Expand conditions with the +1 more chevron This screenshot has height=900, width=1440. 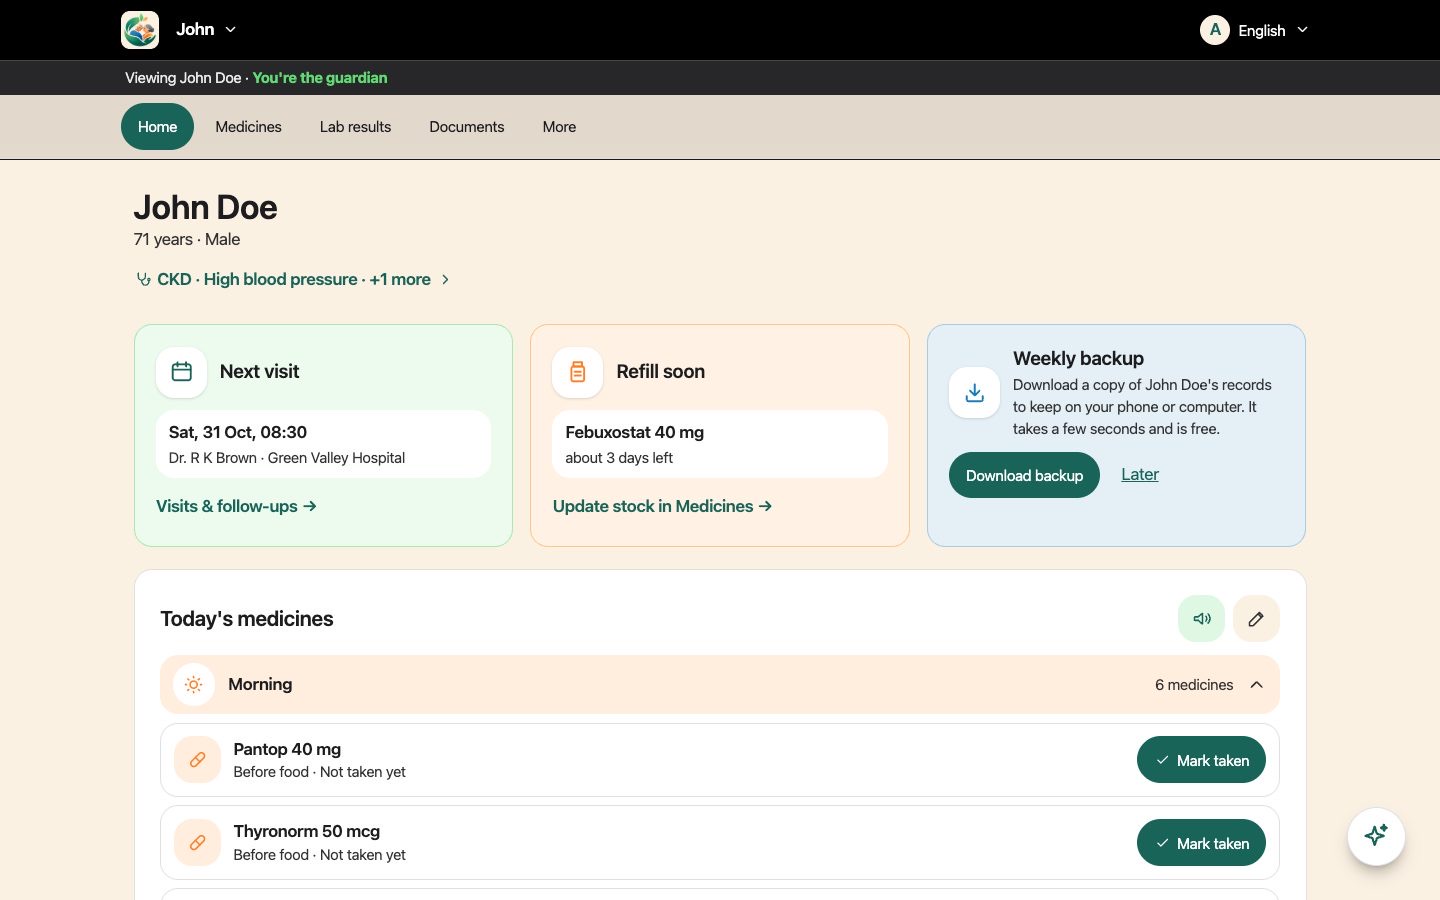(445, 279)
